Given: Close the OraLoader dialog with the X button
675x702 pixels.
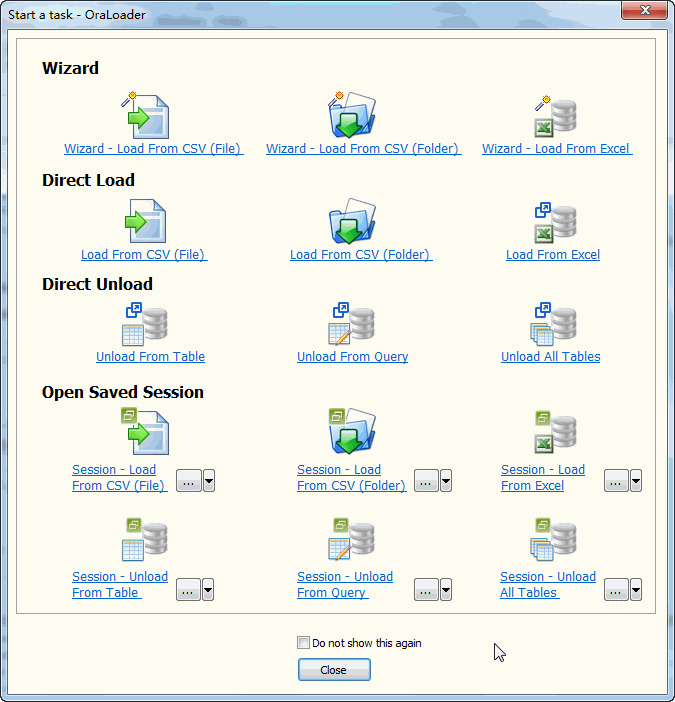Looking at the screenshot, I should [x=645, y=10].
